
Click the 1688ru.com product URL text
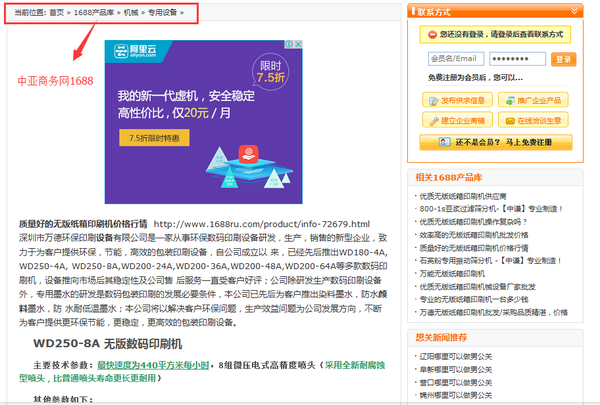262,224
